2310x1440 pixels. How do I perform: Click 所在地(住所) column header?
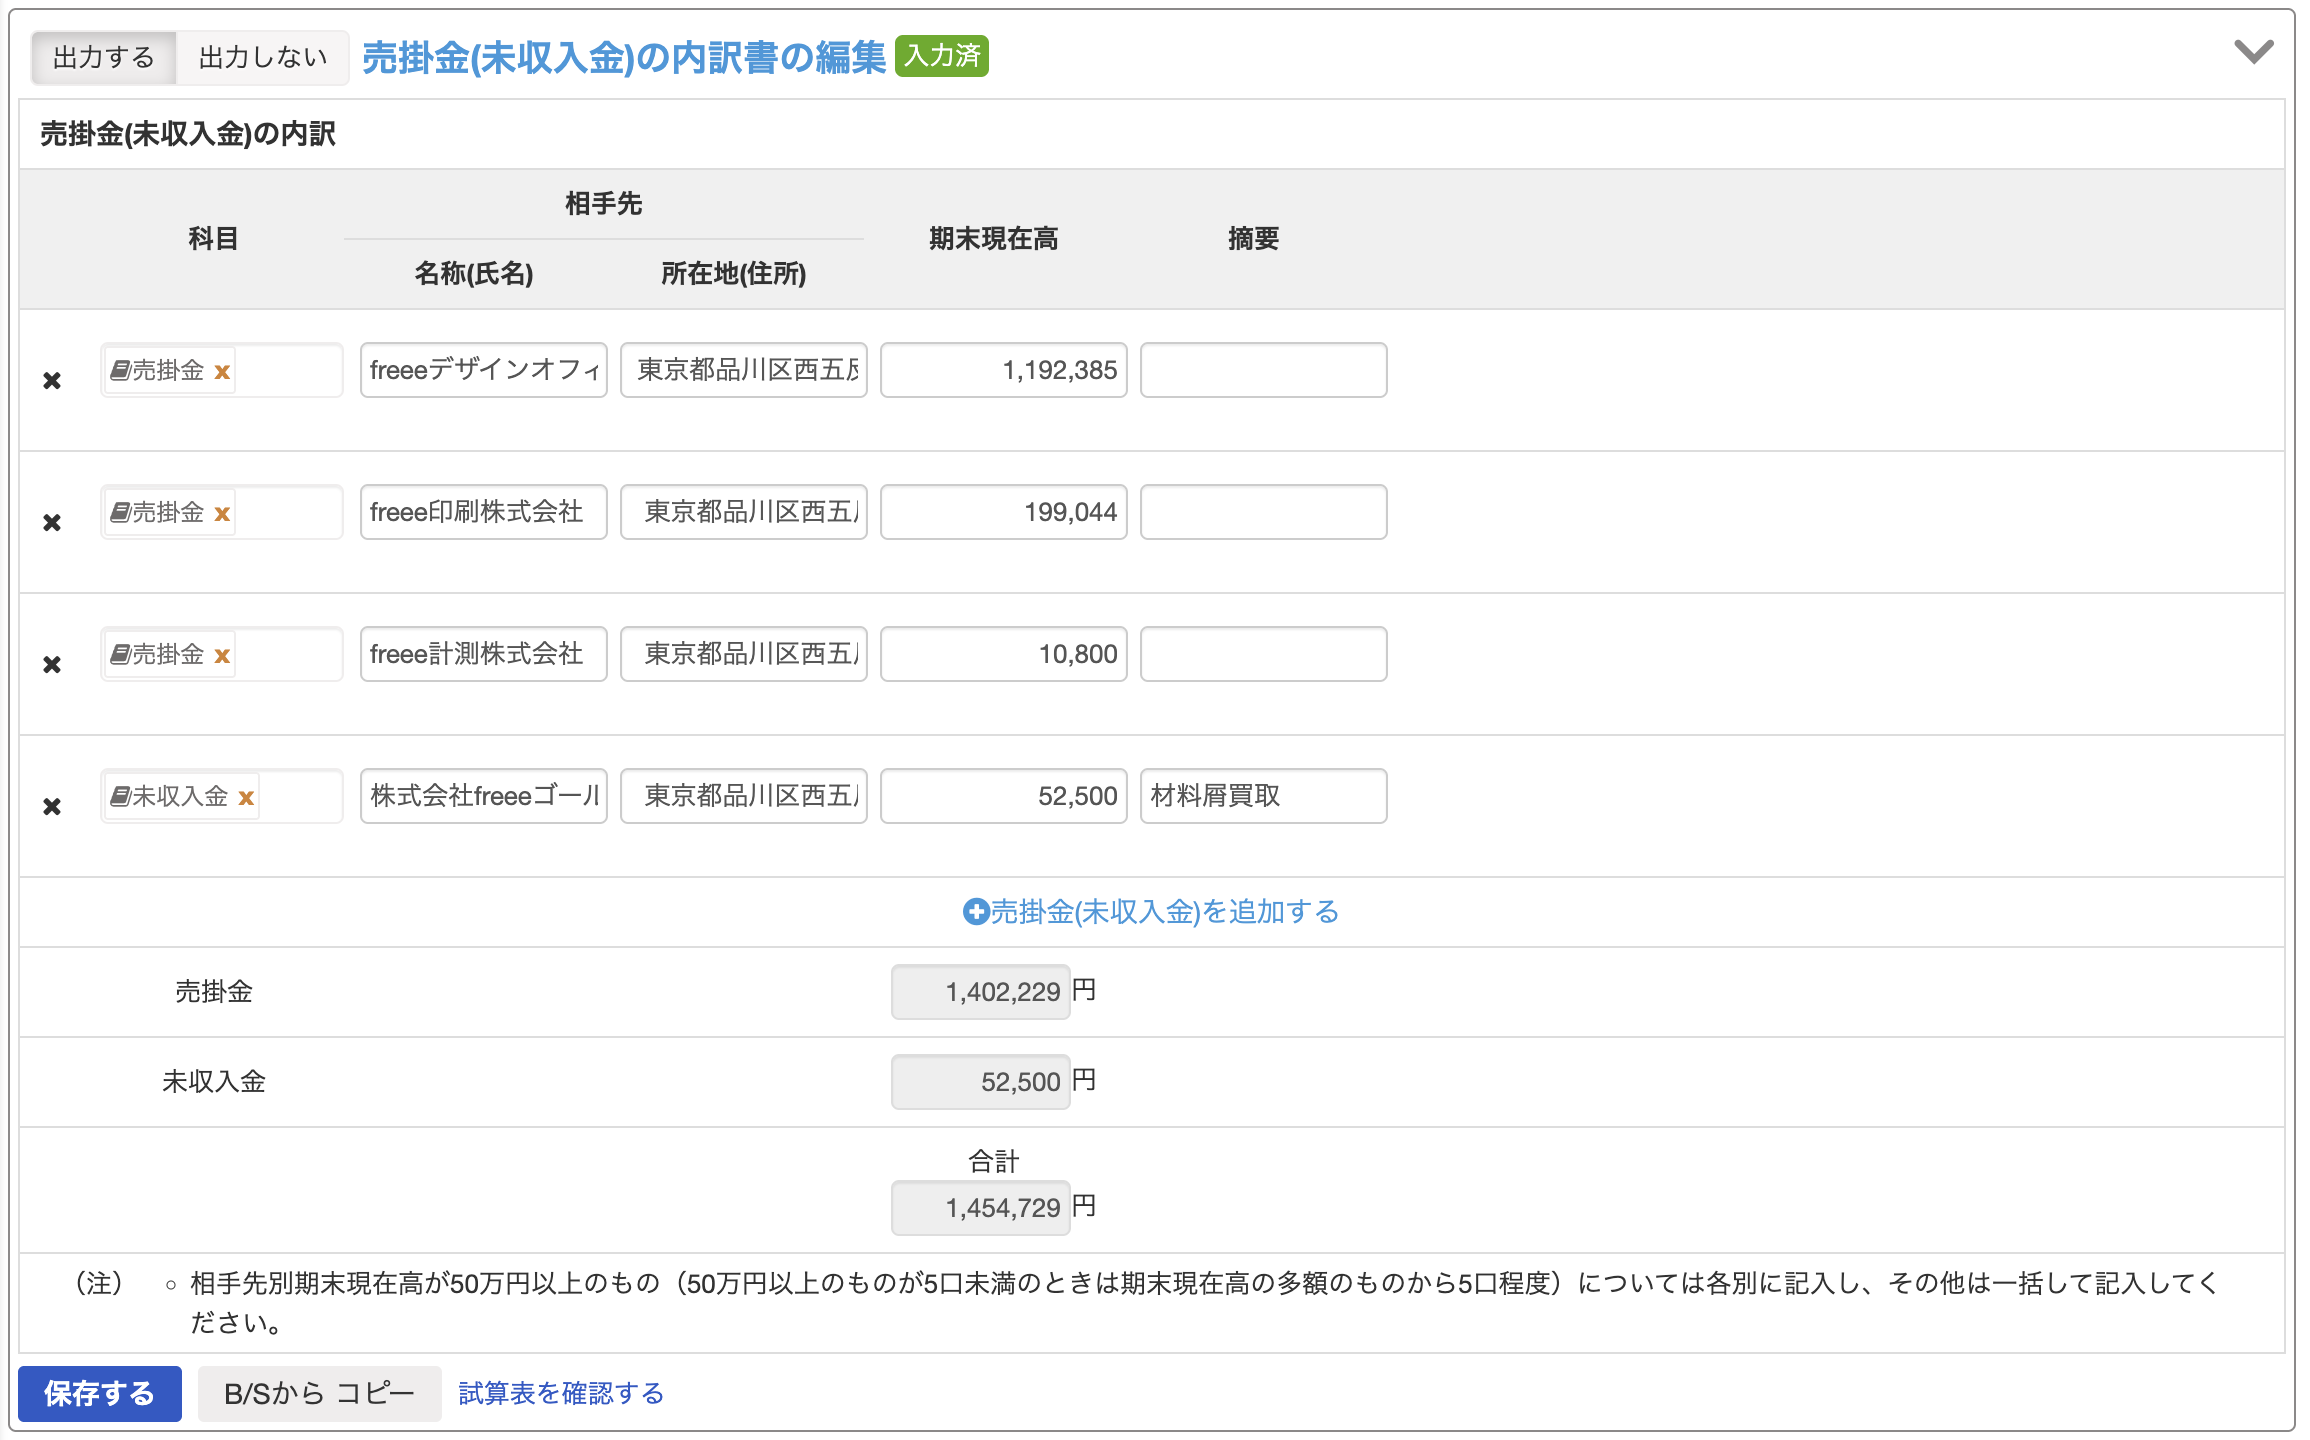[733, 274]
